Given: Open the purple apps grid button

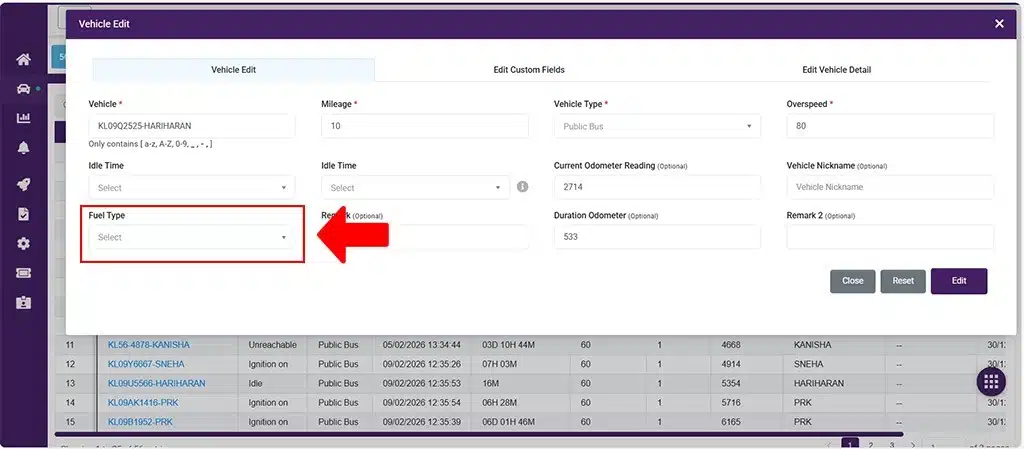Looking at the screenshot, I should click(x=991, y=382).
